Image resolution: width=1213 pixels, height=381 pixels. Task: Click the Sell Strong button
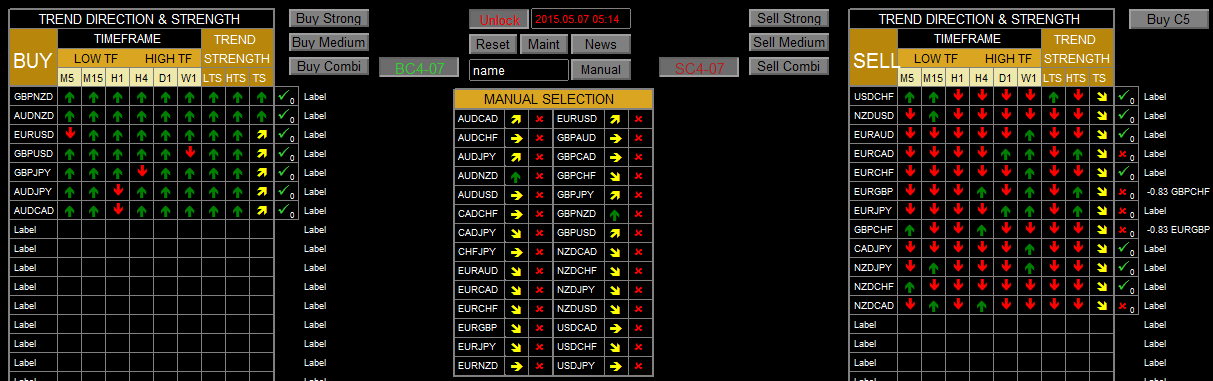pos(789,18)
